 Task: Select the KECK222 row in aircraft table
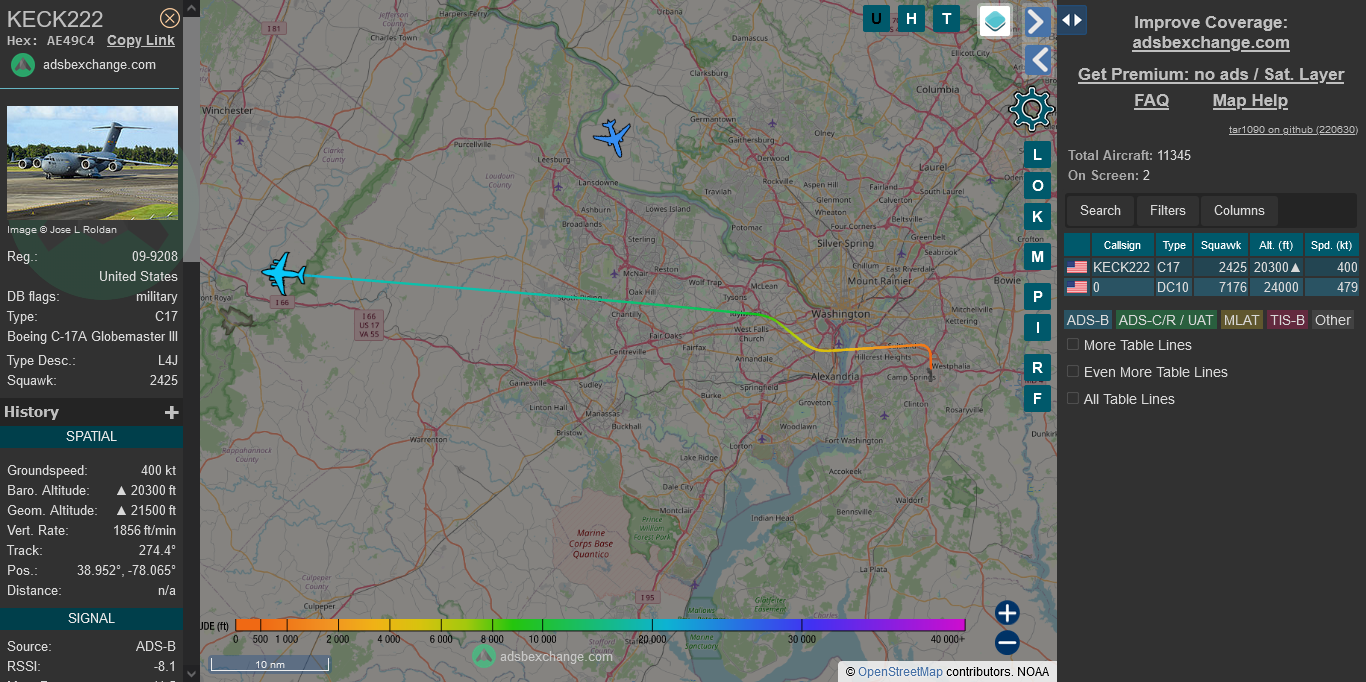1211,267
